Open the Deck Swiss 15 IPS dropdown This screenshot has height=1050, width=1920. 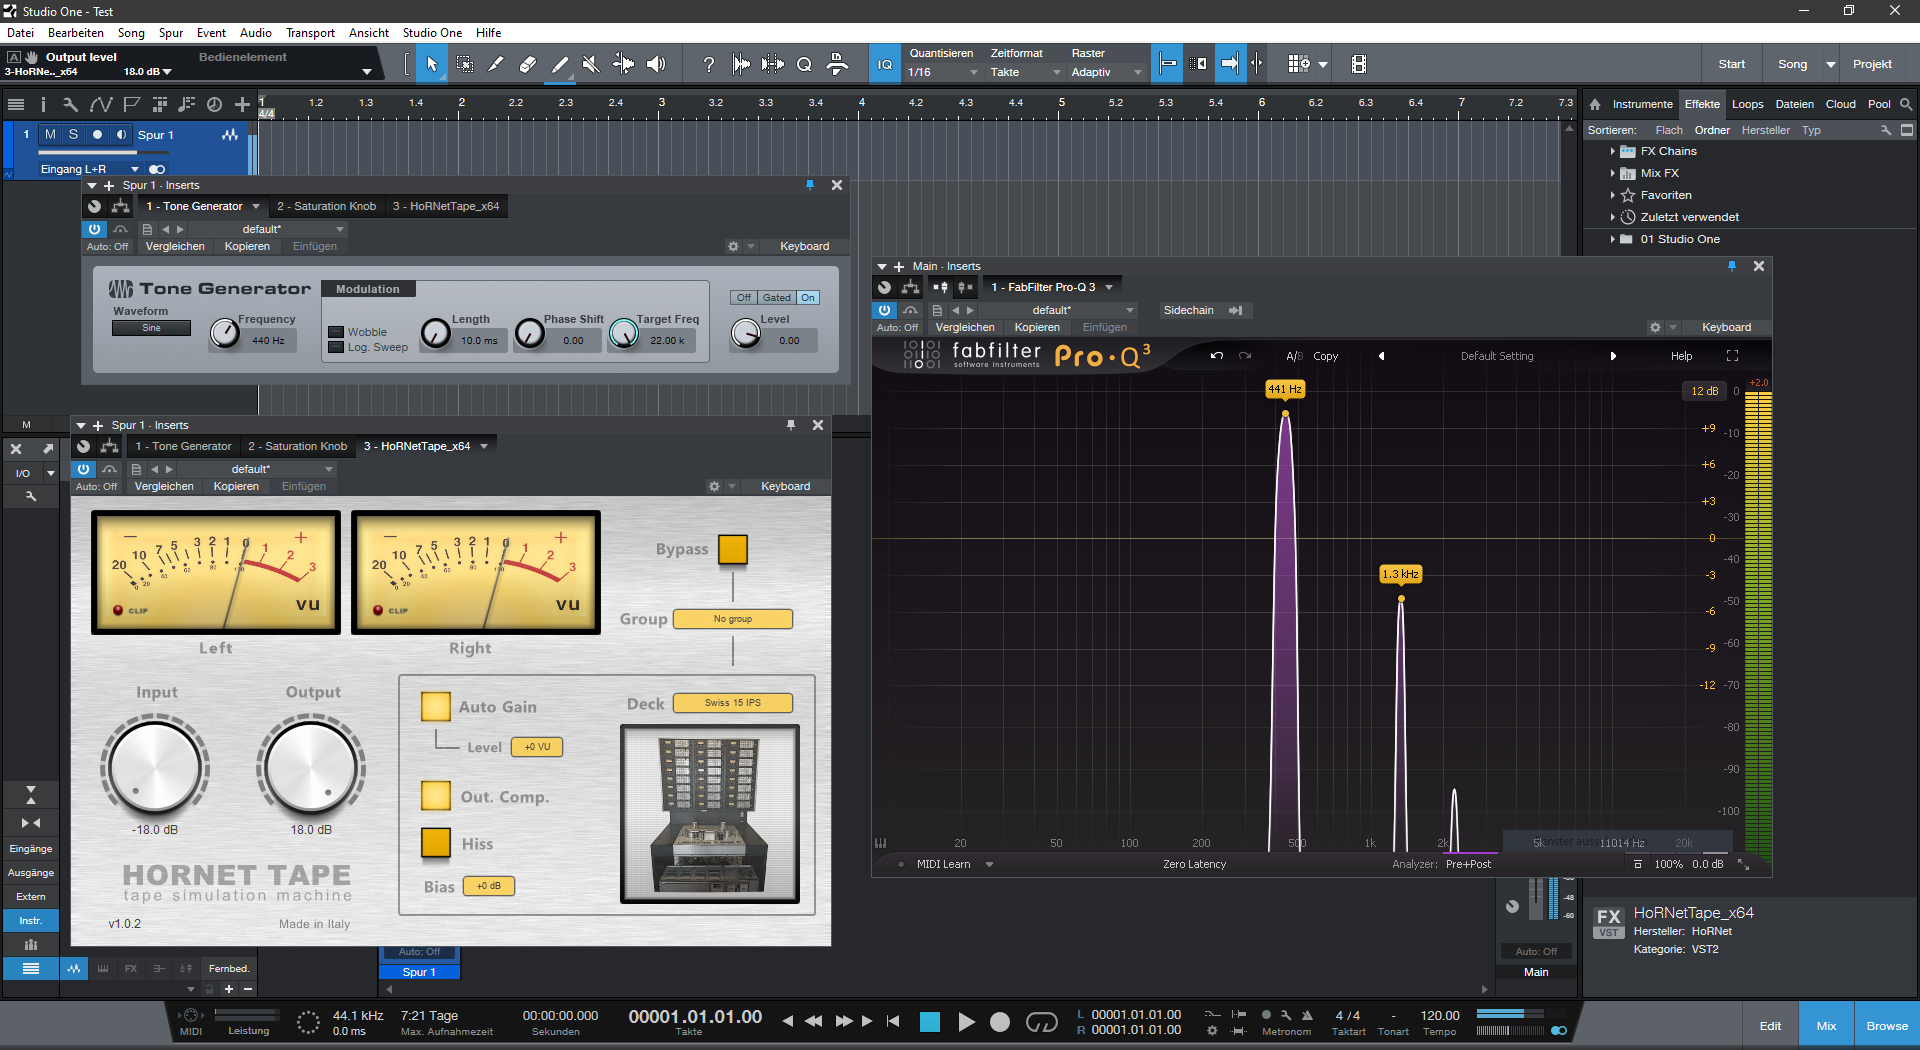732,703
